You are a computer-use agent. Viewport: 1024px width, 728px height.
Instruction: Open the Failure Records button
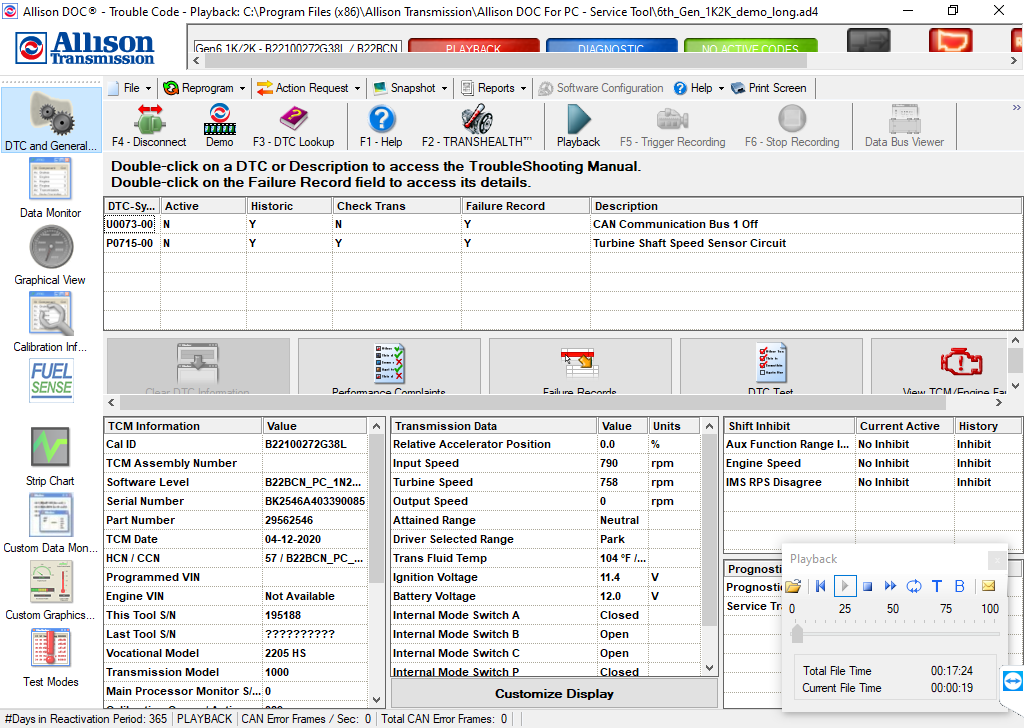(x=580, y=365)
